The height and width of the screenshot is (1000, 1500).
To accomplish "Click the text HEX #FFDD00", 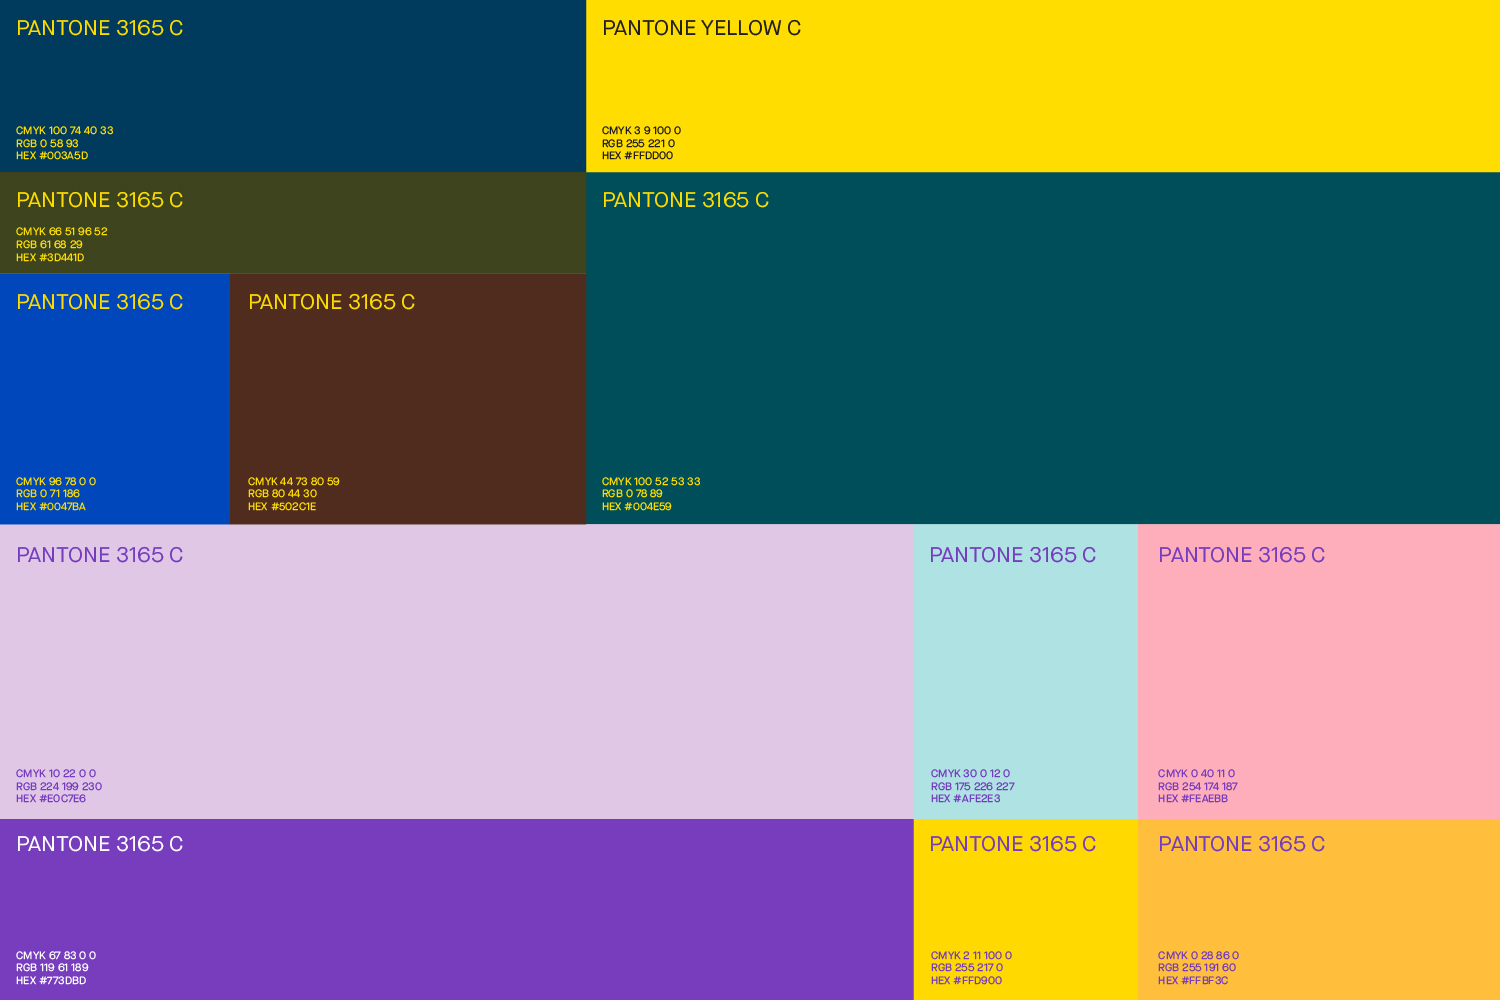I will pos(638,156).
